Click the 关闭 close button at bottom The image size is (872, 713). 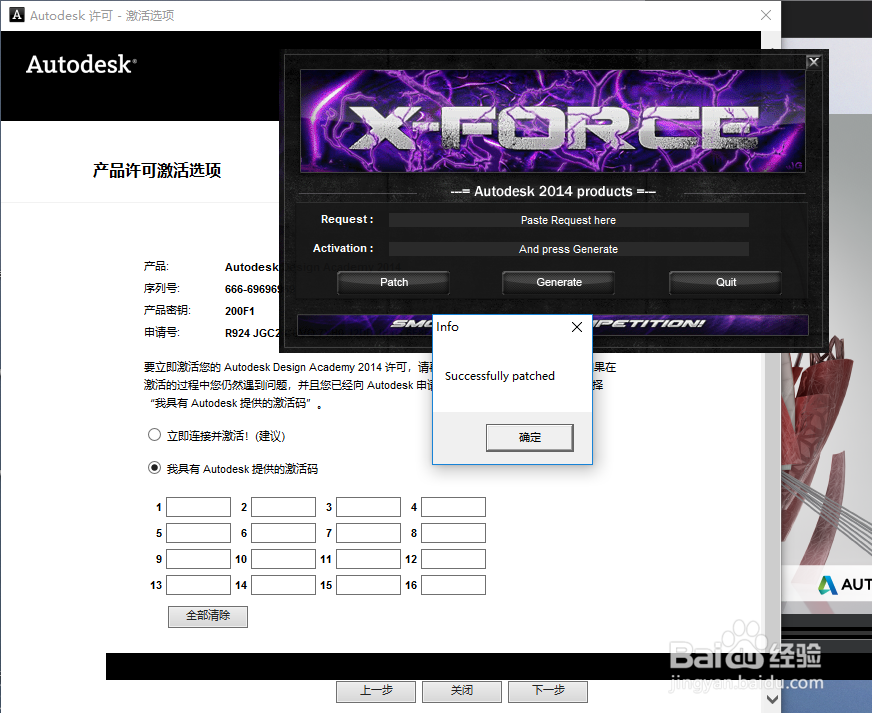pyautogui.click(x=462, y=691)
